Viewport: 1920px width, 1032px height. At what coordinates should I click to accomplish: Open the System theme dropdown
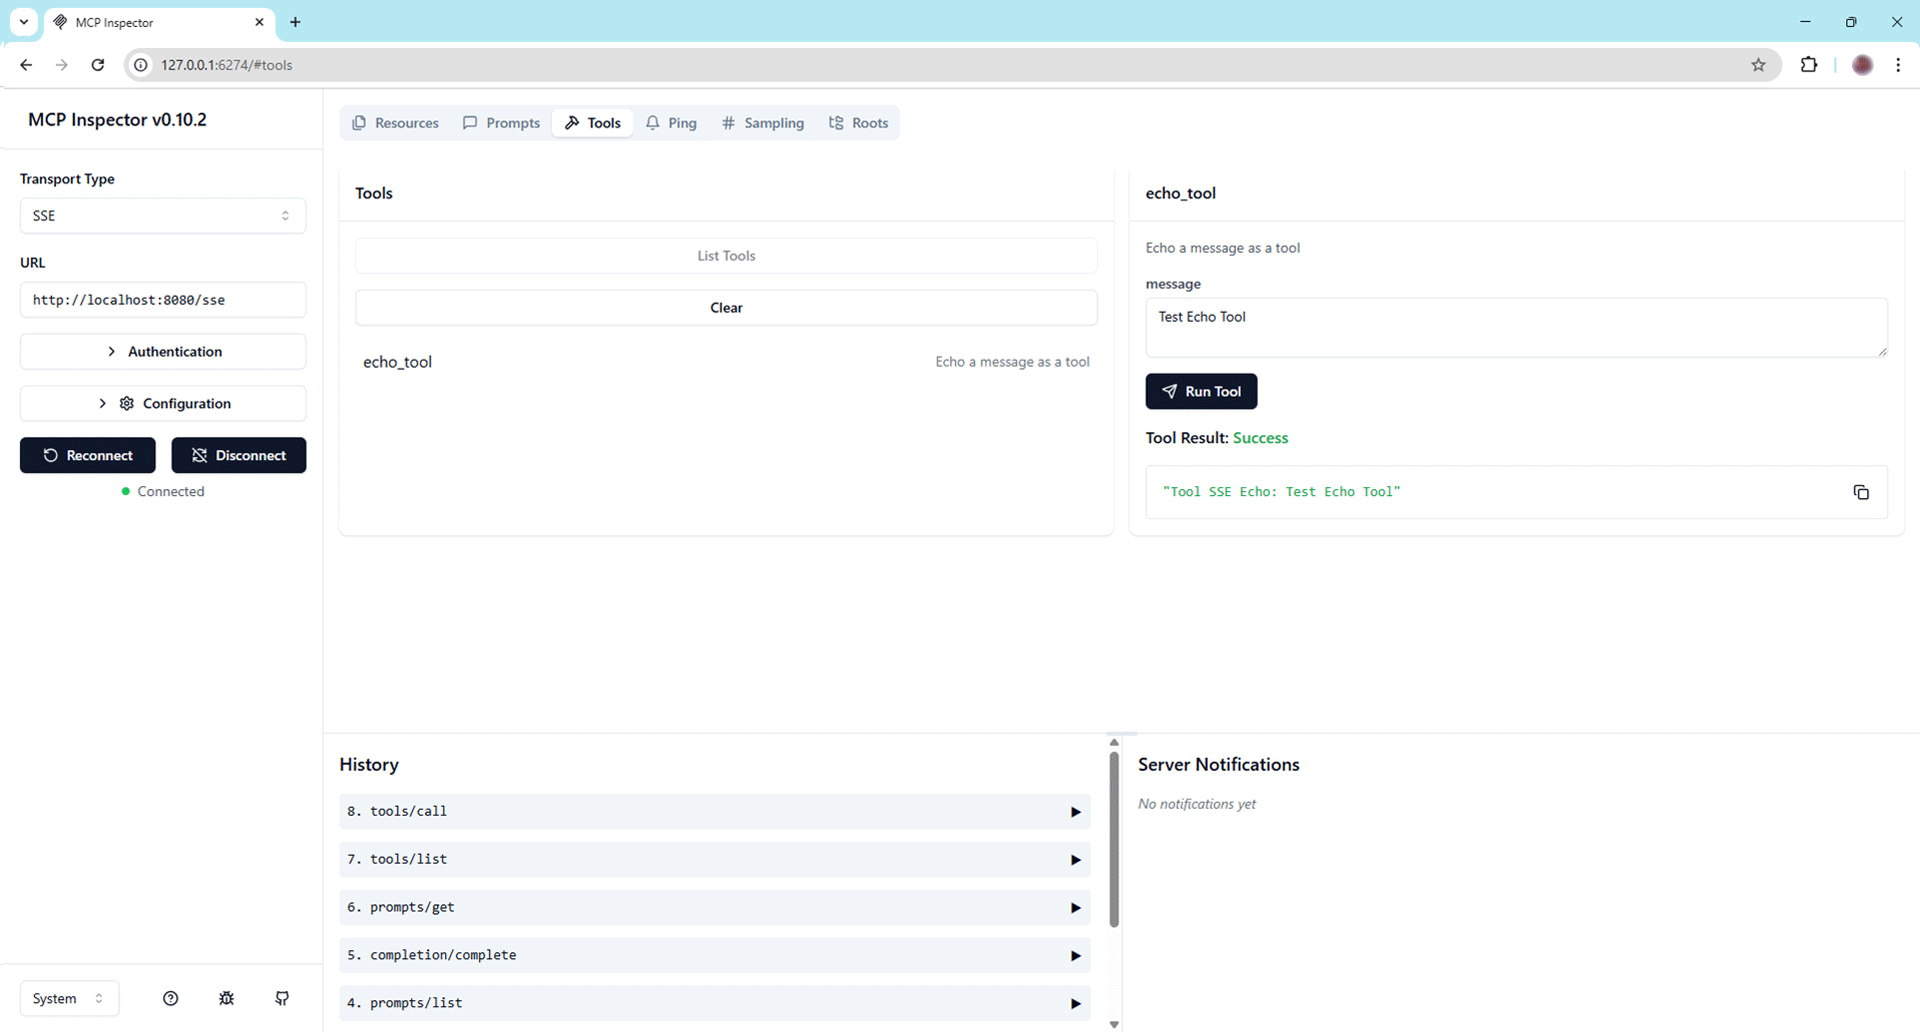pos(69,998)
